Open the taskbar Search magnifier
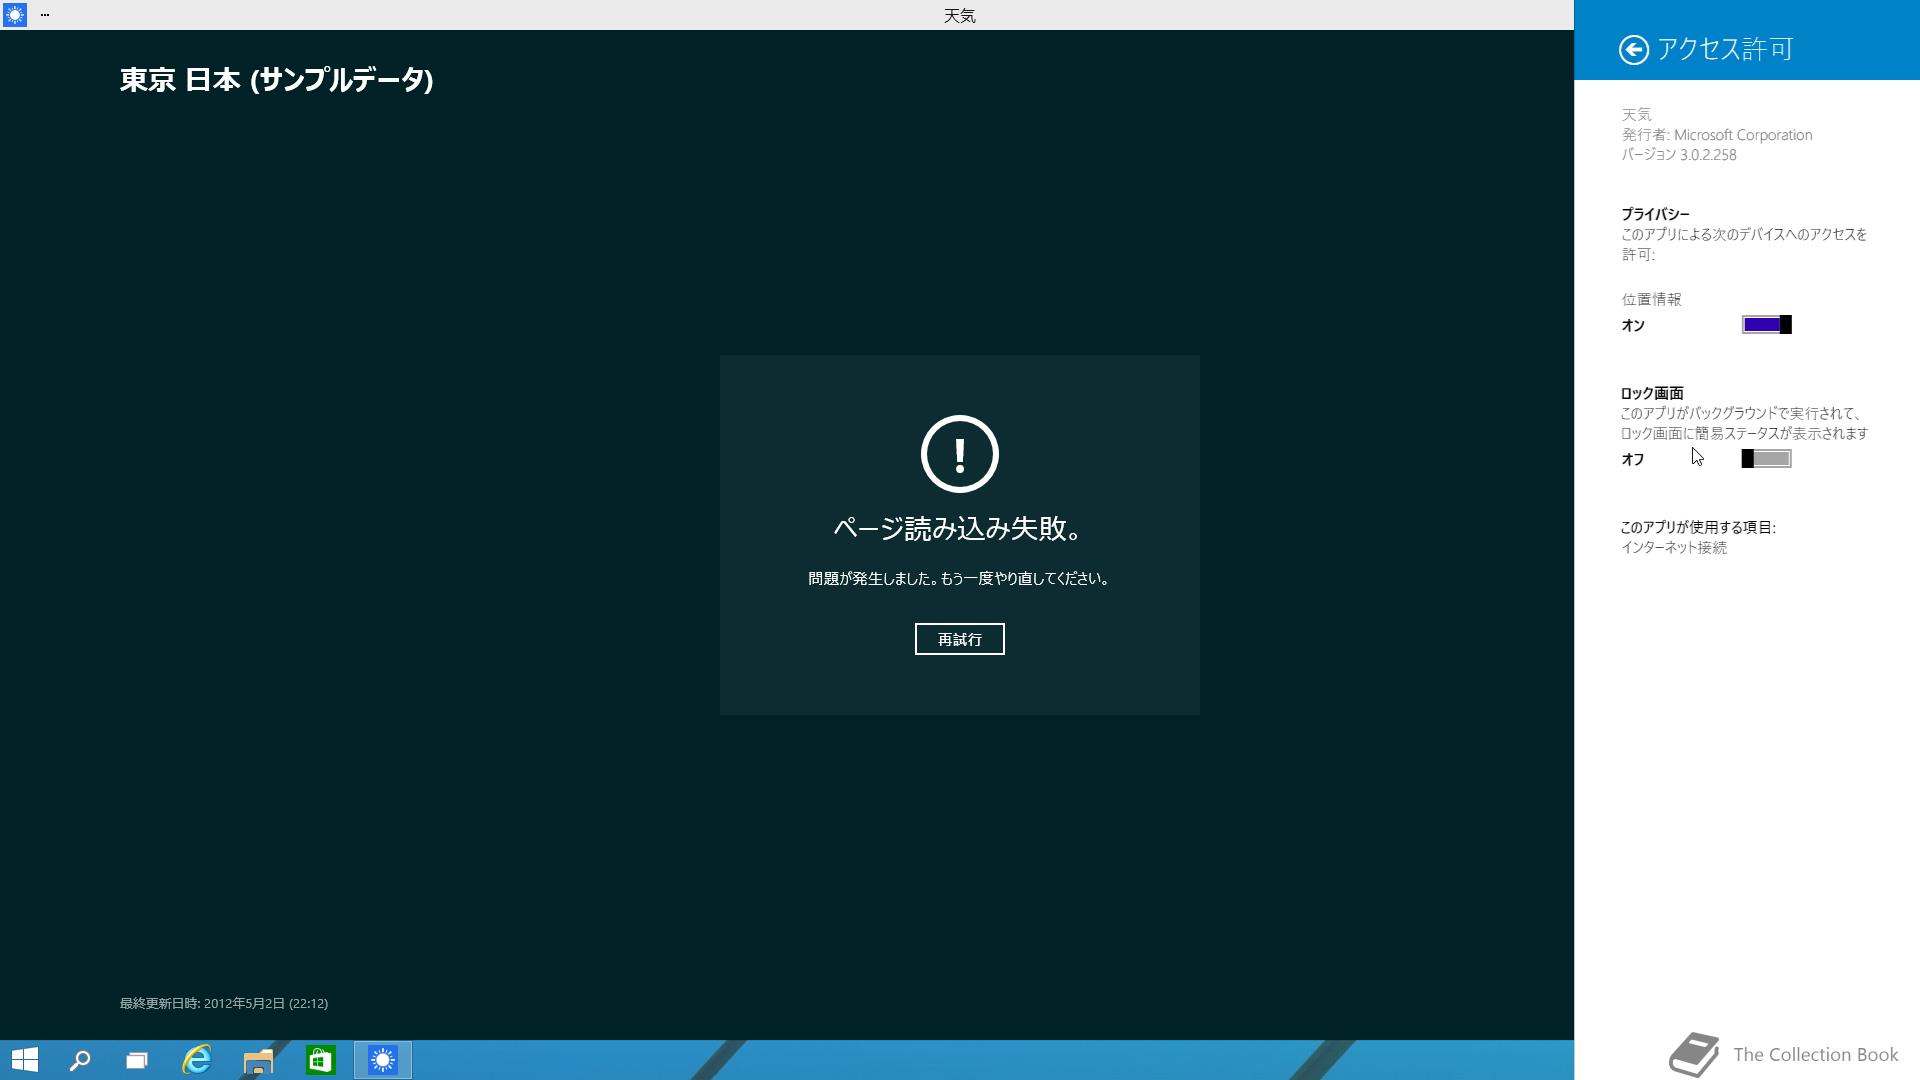 click(80, 1060)
